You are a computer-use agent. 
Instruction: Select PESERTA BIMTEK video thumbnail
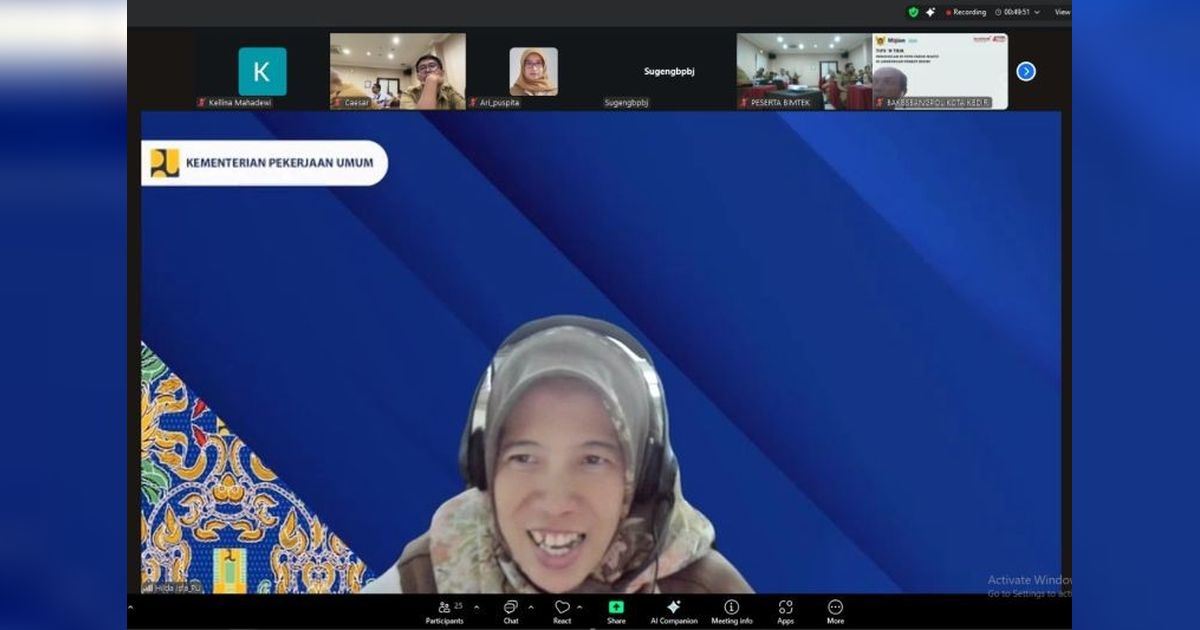(804, 71)
